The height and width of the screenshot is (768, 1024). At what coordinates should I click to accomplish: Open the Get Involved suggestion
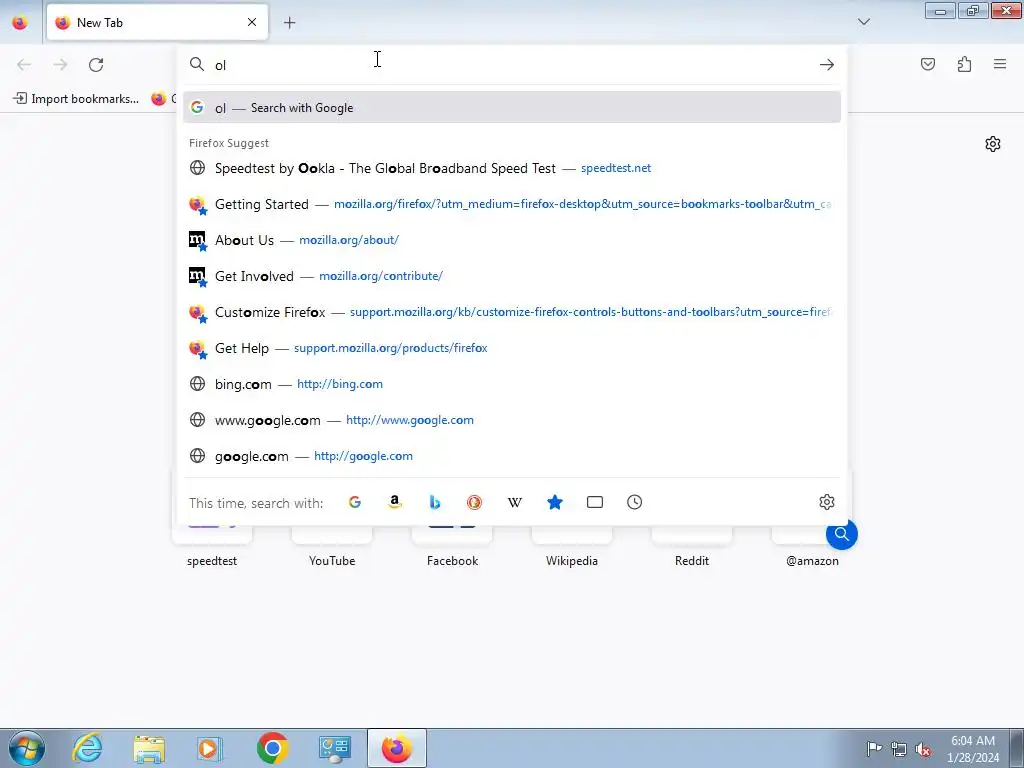511,276
